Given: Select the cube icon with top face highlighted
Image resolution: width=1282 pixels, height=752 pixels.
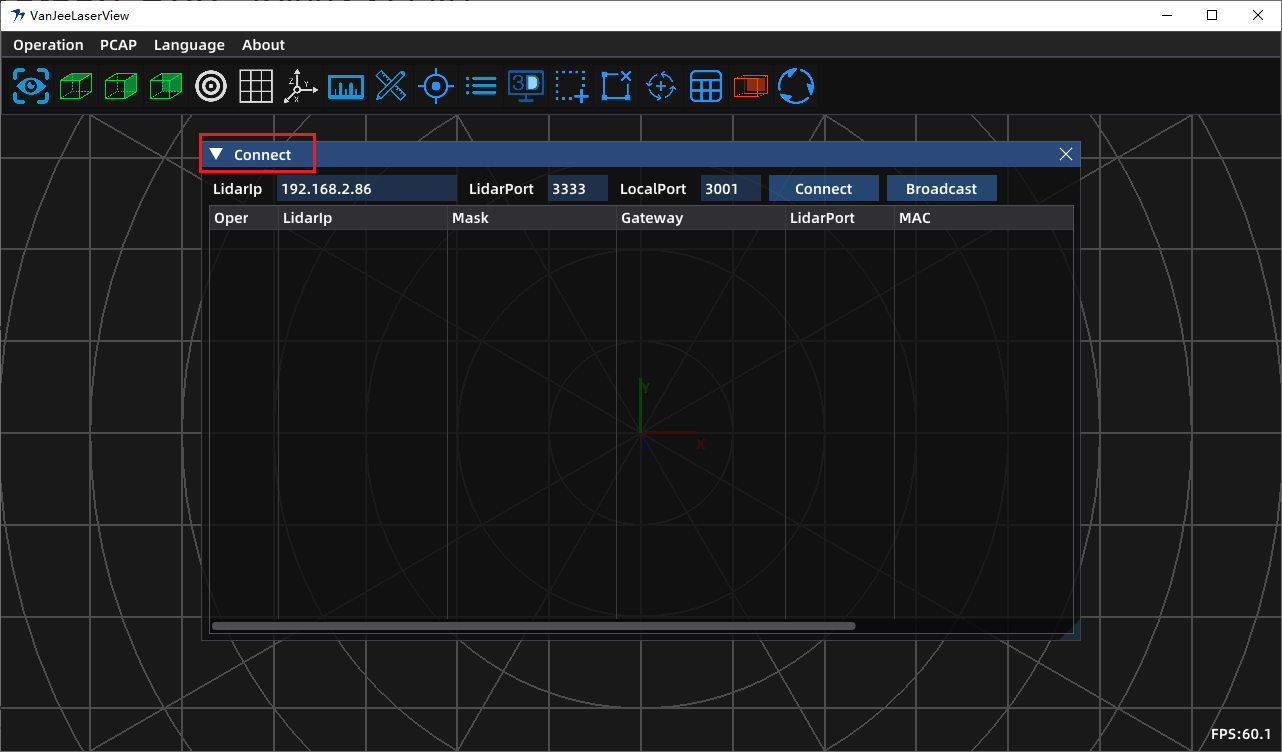Looking at the screenshot, I should 76,86.
